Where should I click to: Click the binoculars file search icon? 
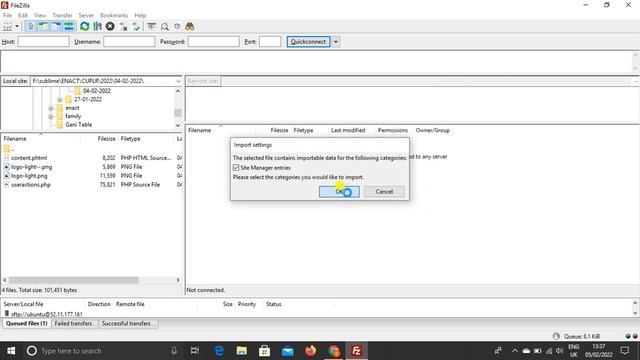[189, 27]
